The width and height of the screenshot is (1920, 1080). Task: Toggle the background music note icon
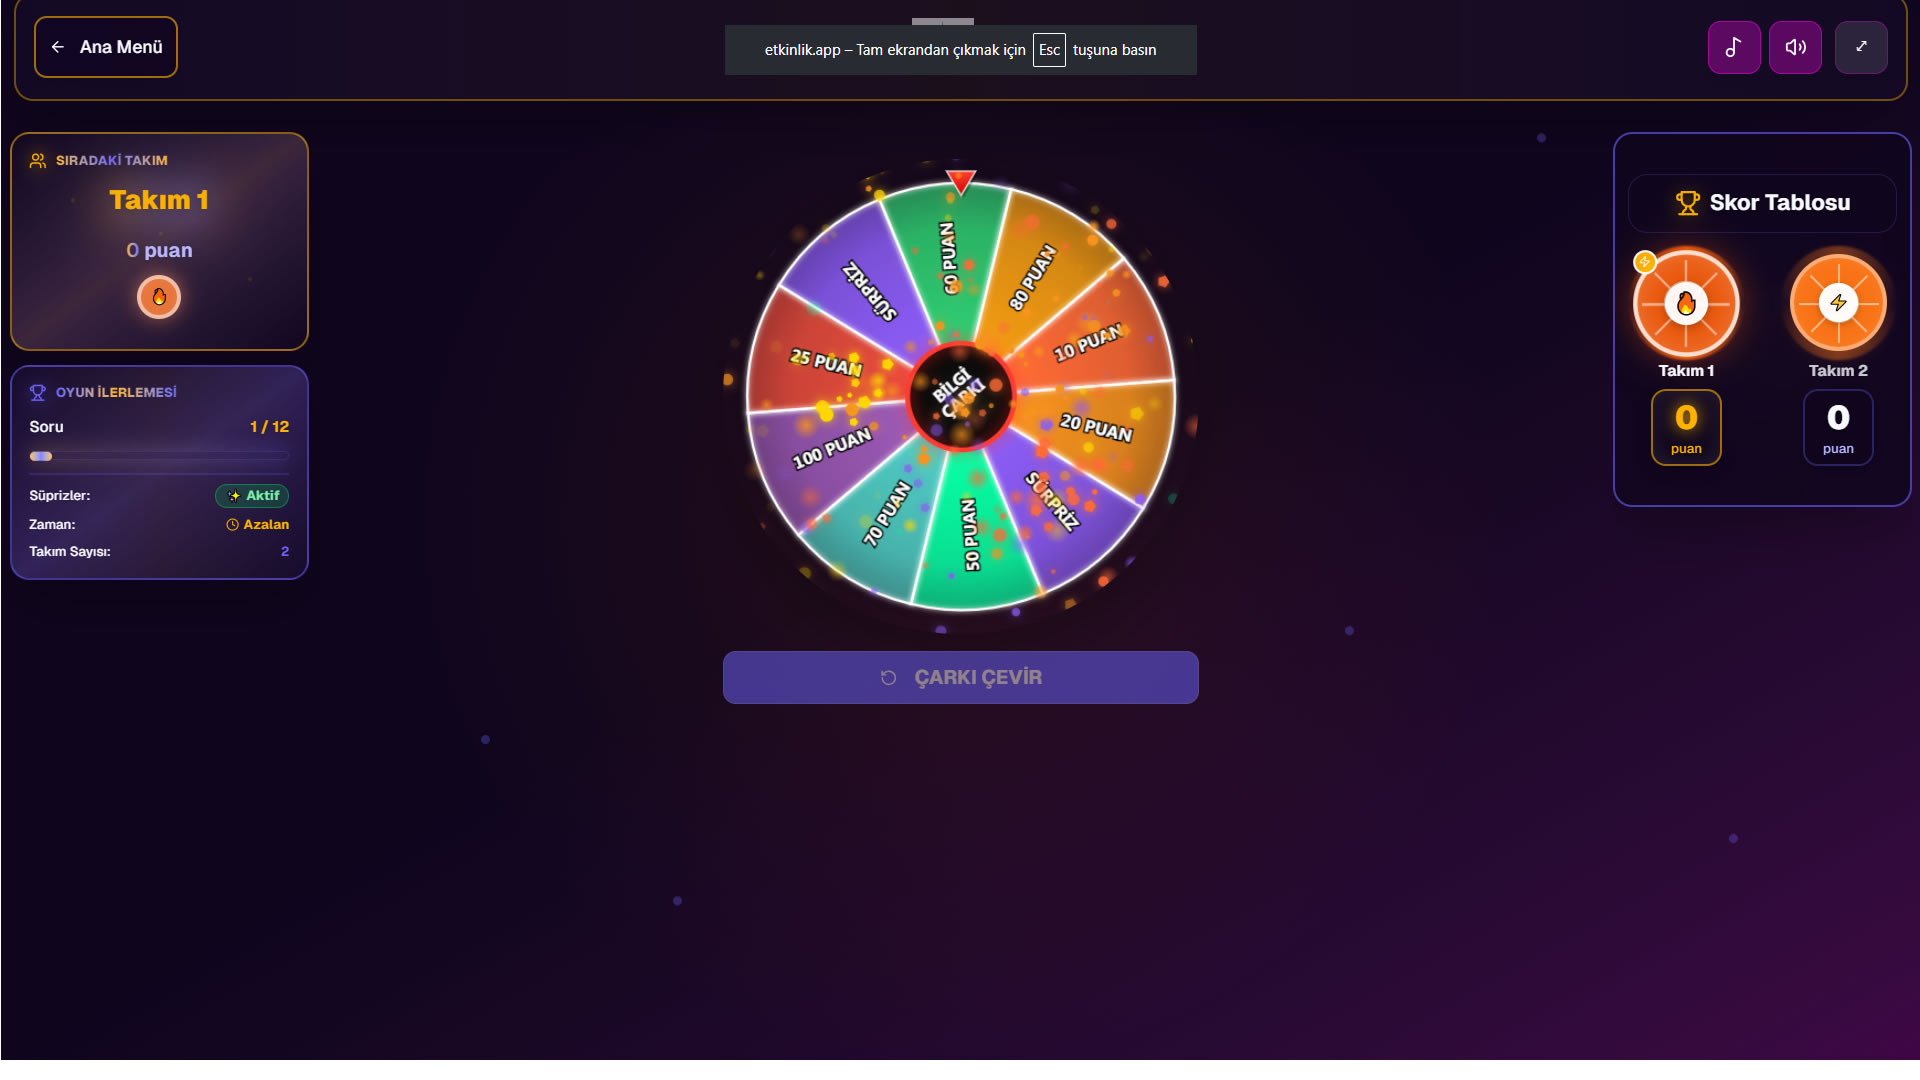pos(1734,47)
